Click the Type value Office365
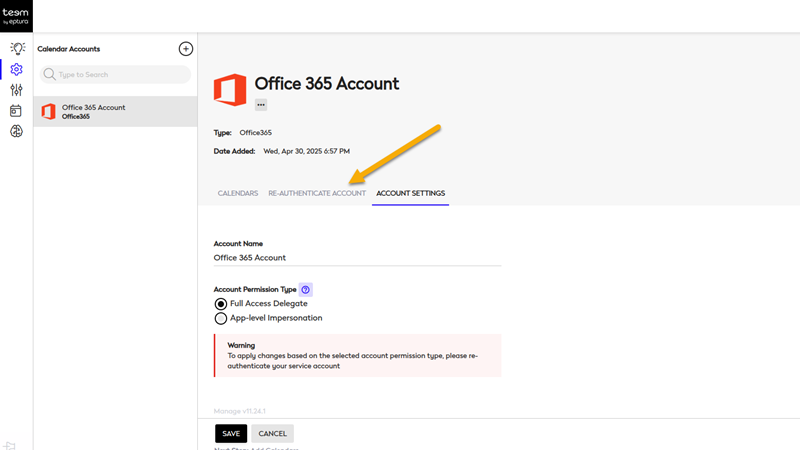The width and height of the screenshot is (800, 450). pos(256,133)
